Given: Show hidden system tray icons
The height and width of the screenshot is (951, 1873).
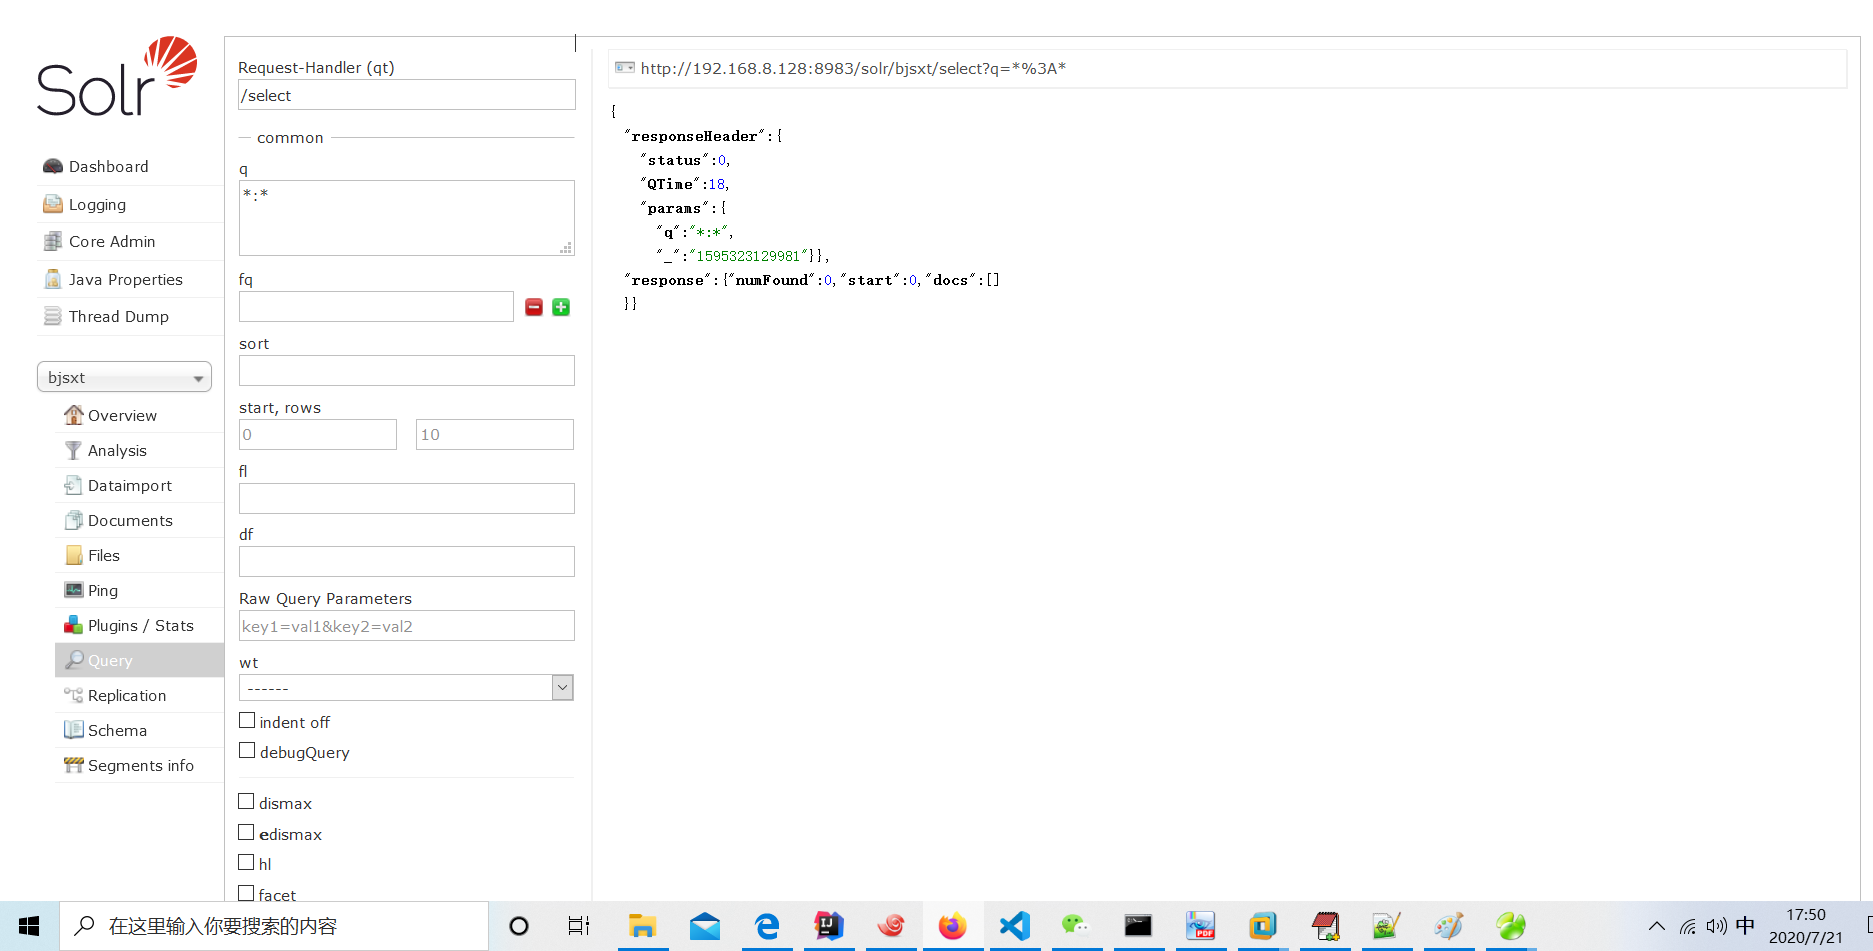Looking at the screenshot, I should [1657, 926].
